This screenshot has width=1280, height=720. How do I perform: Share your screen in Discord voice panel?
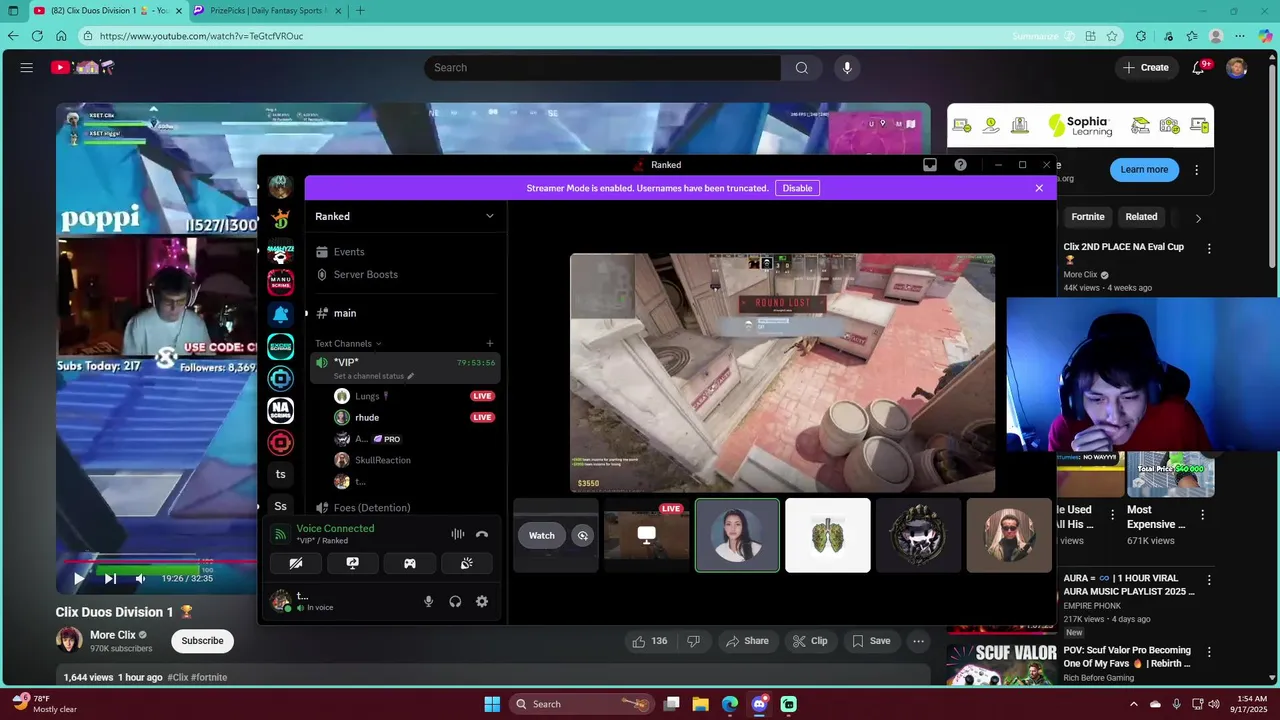(353, 563)
